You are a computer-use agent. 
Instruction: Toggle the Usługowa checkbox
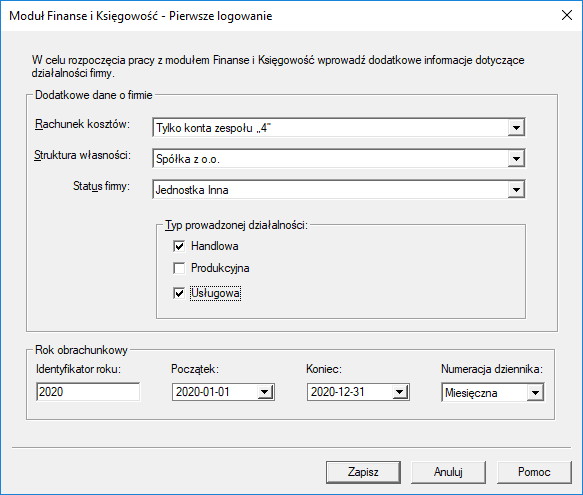[x=179, y=293]
